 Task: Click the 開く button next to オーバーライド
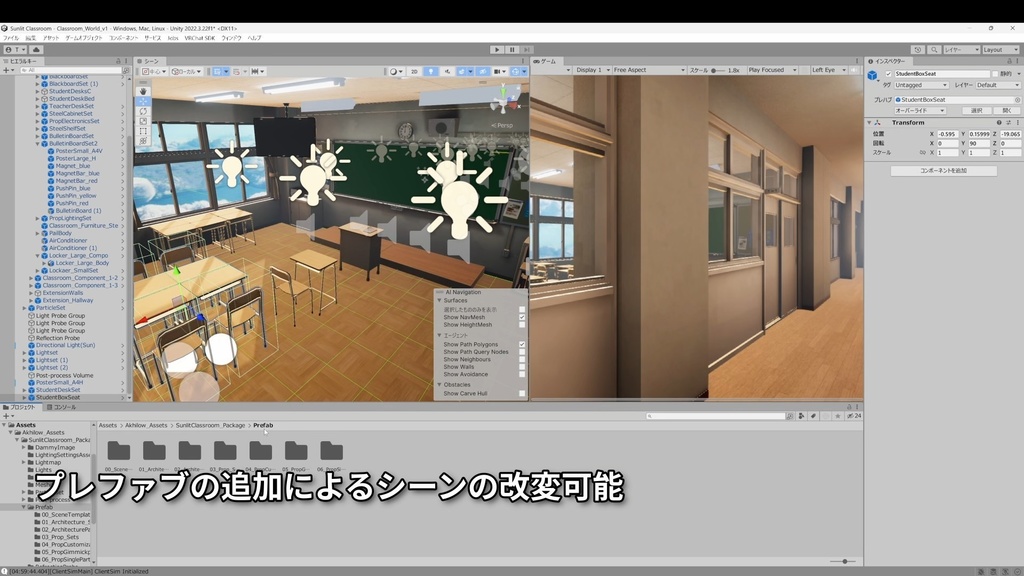(x=1005, y=109)
